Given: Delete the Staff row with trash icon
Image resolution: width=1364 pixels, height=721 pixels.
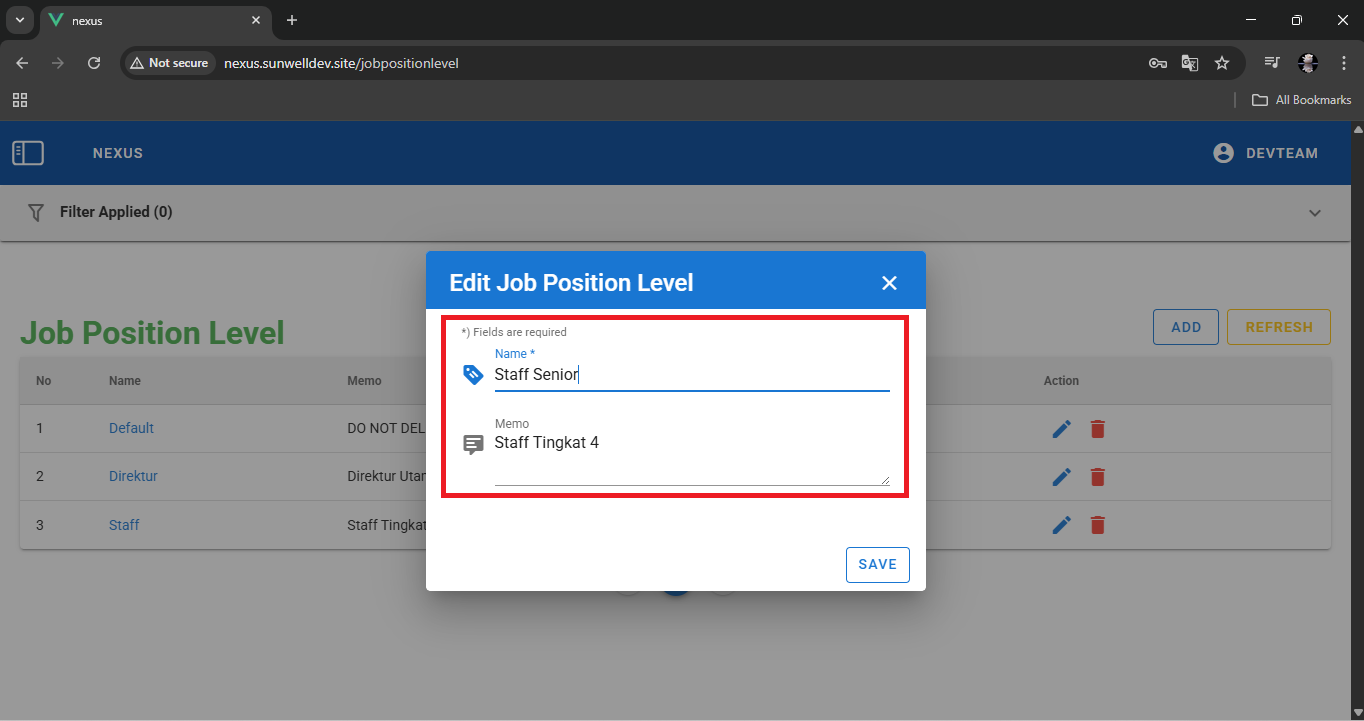Looking at the screenshot, I should click(1098, 525).
